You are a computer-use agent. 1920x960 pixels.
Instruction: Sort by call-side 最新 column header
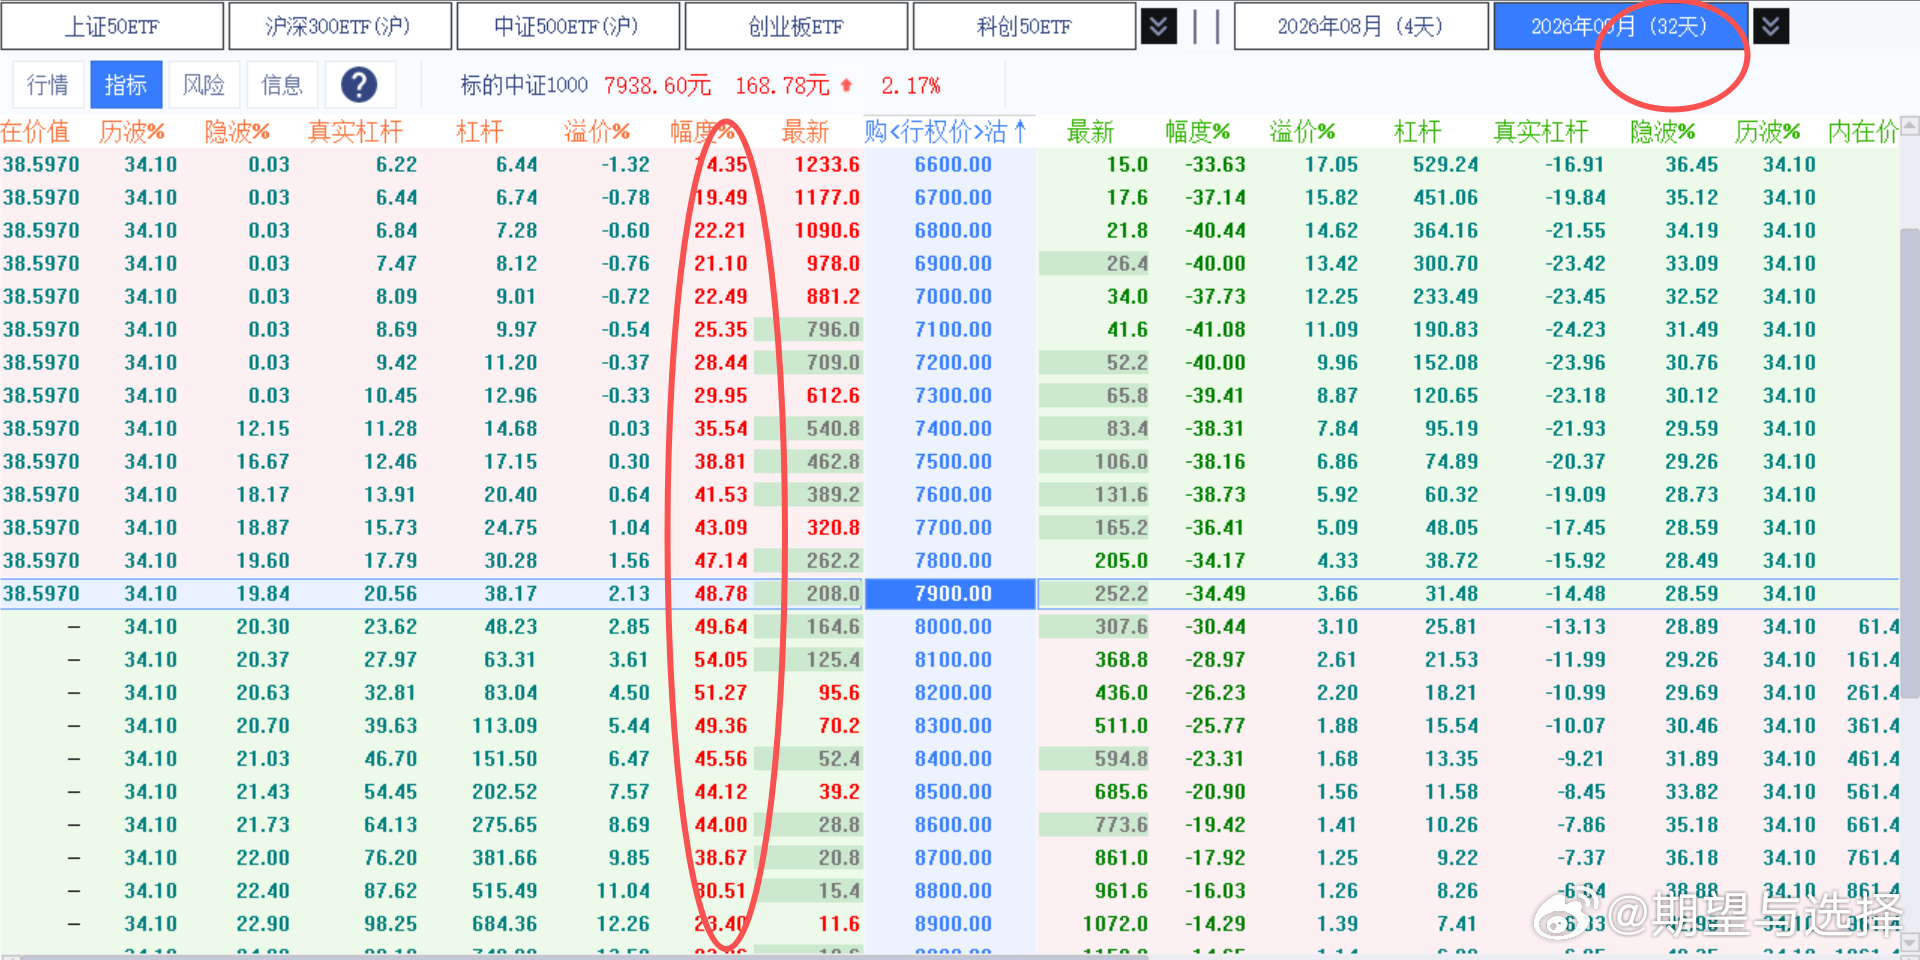pyautogui.click(x=806, y=132)
